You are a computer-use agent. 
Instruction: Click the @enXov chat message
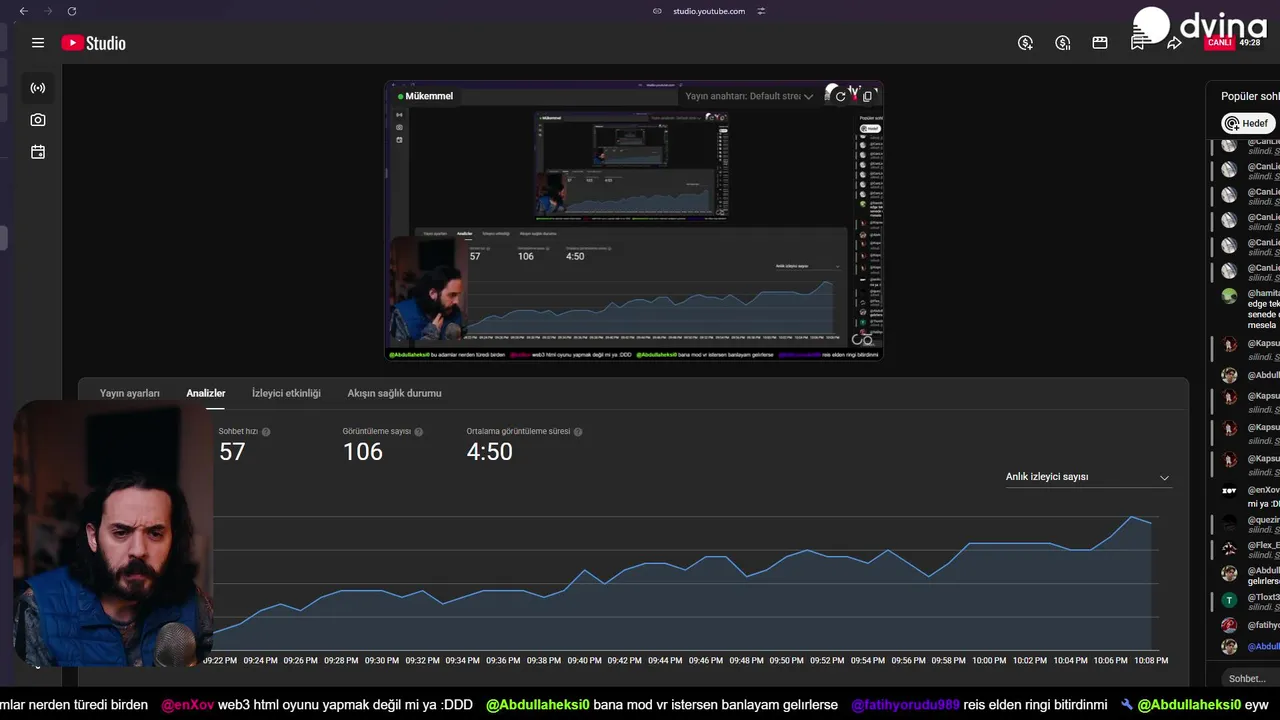pos(1250,497)
